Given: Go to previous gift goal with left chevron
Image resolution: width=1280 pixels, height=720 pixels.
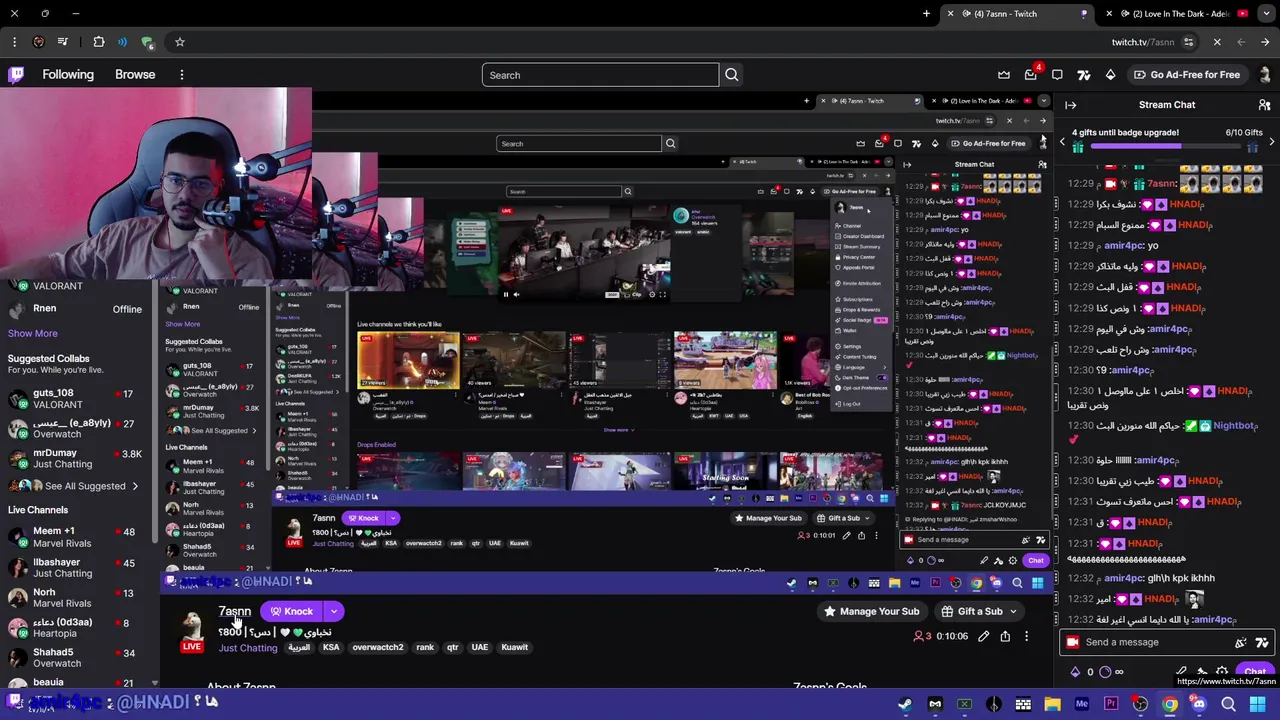Looking at the screenshot, I should coord(1062,143).
